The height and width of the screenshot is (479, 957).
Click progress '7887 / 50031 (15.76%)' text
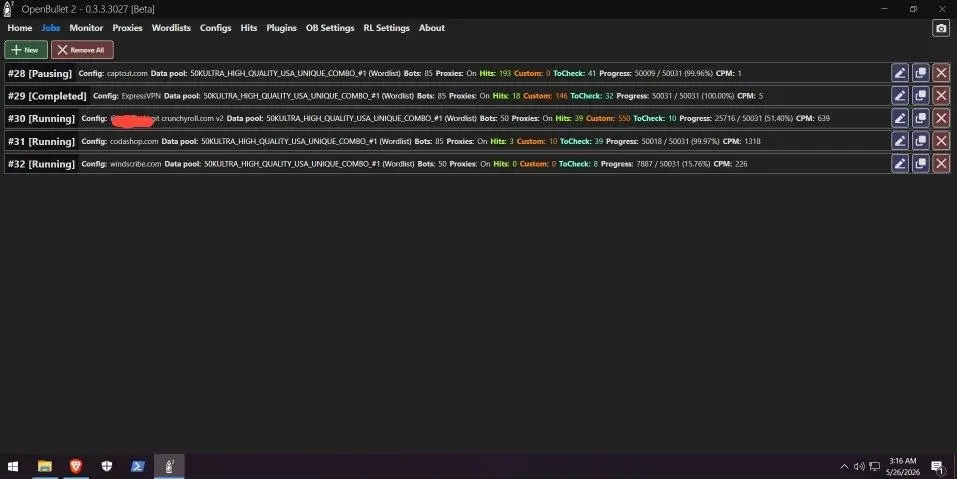point(673,164)
